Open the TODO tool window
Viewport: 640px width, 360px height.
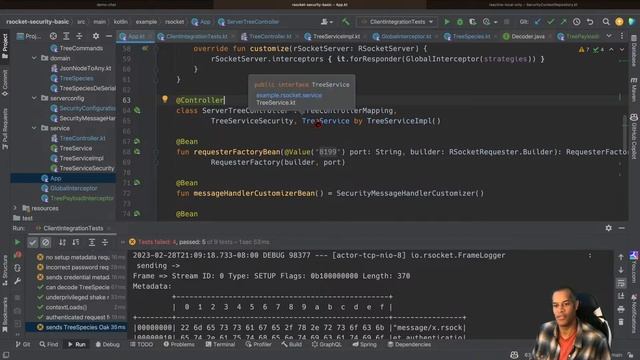pyautogui.click(x=141, y=344)
